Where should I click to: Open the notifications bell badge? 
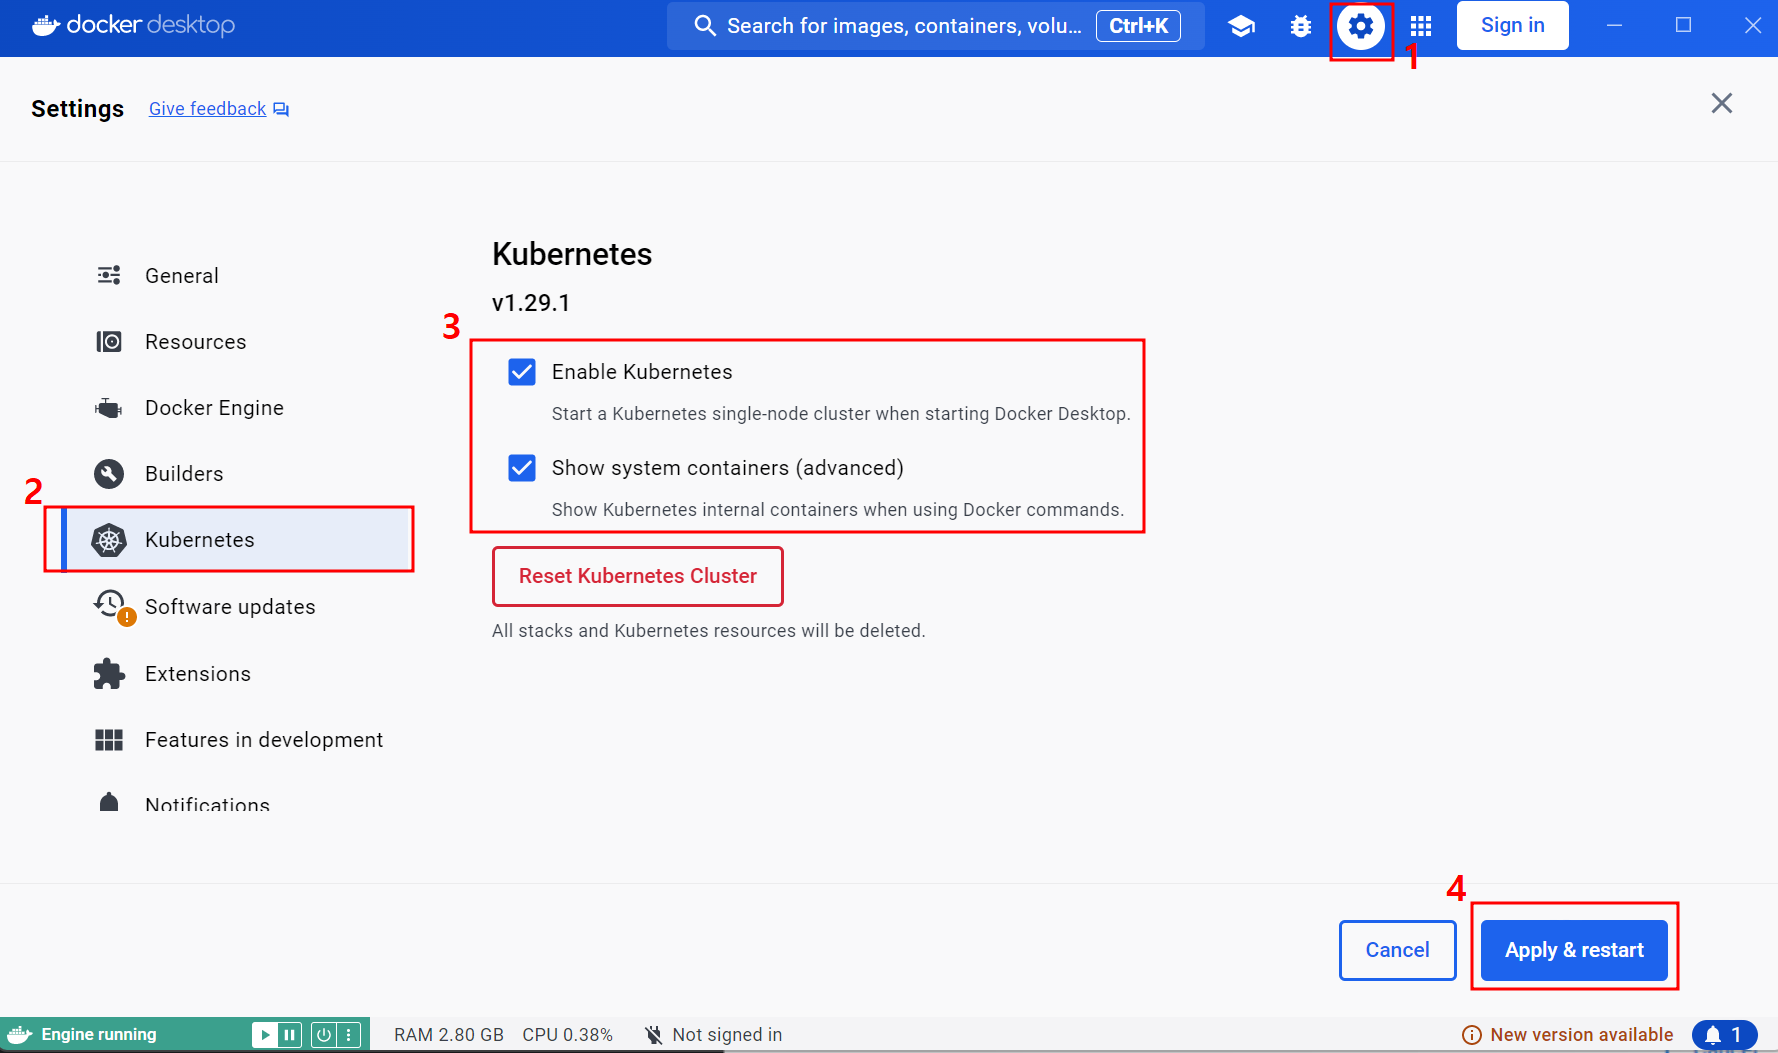(x=1724, y=1035)
